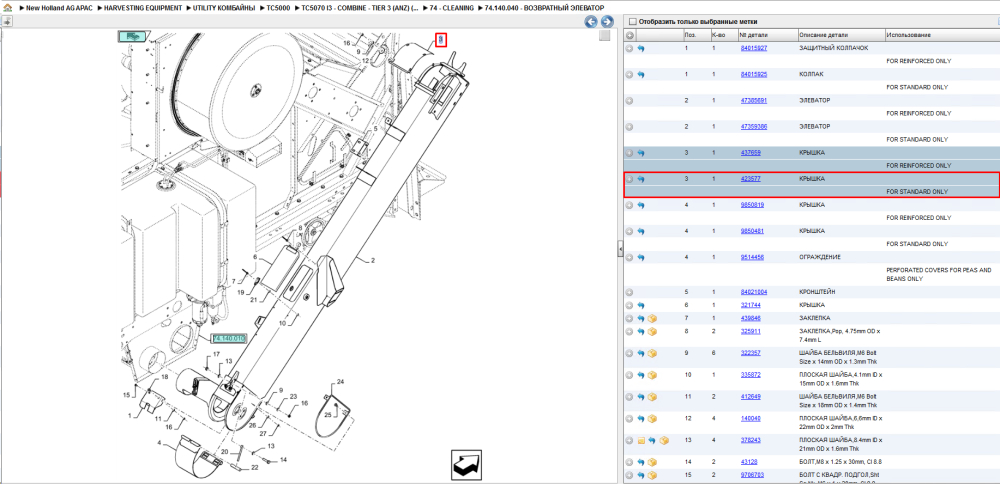Screen dimensions: 1000x484
Task: Open part number 9850819 link
Action: (752, 205)
